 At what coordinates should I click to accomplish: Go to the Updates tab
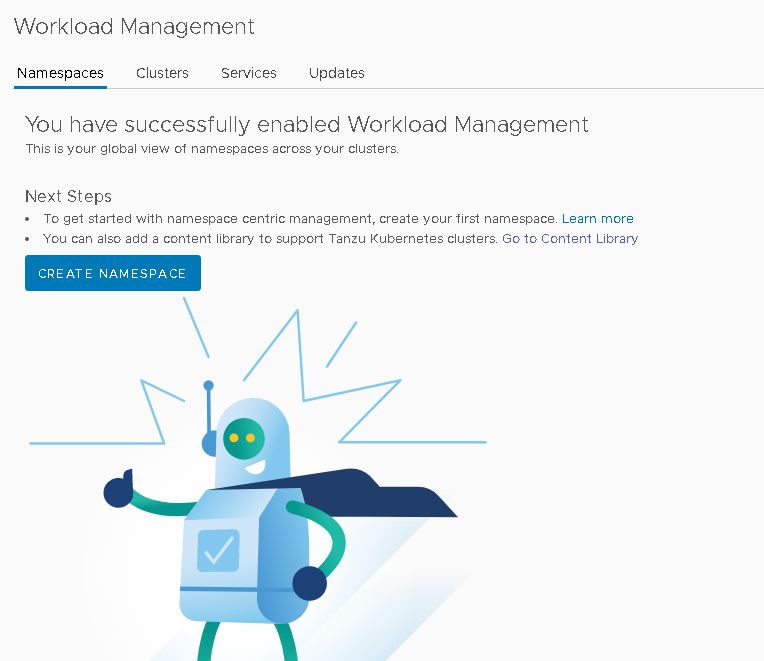click(336, 73)
